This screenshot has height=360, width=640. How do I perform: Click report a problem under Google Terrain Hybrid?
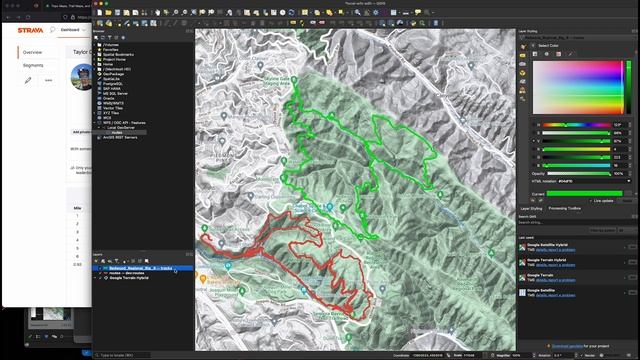pyautogui.click(x=562, y=265)
